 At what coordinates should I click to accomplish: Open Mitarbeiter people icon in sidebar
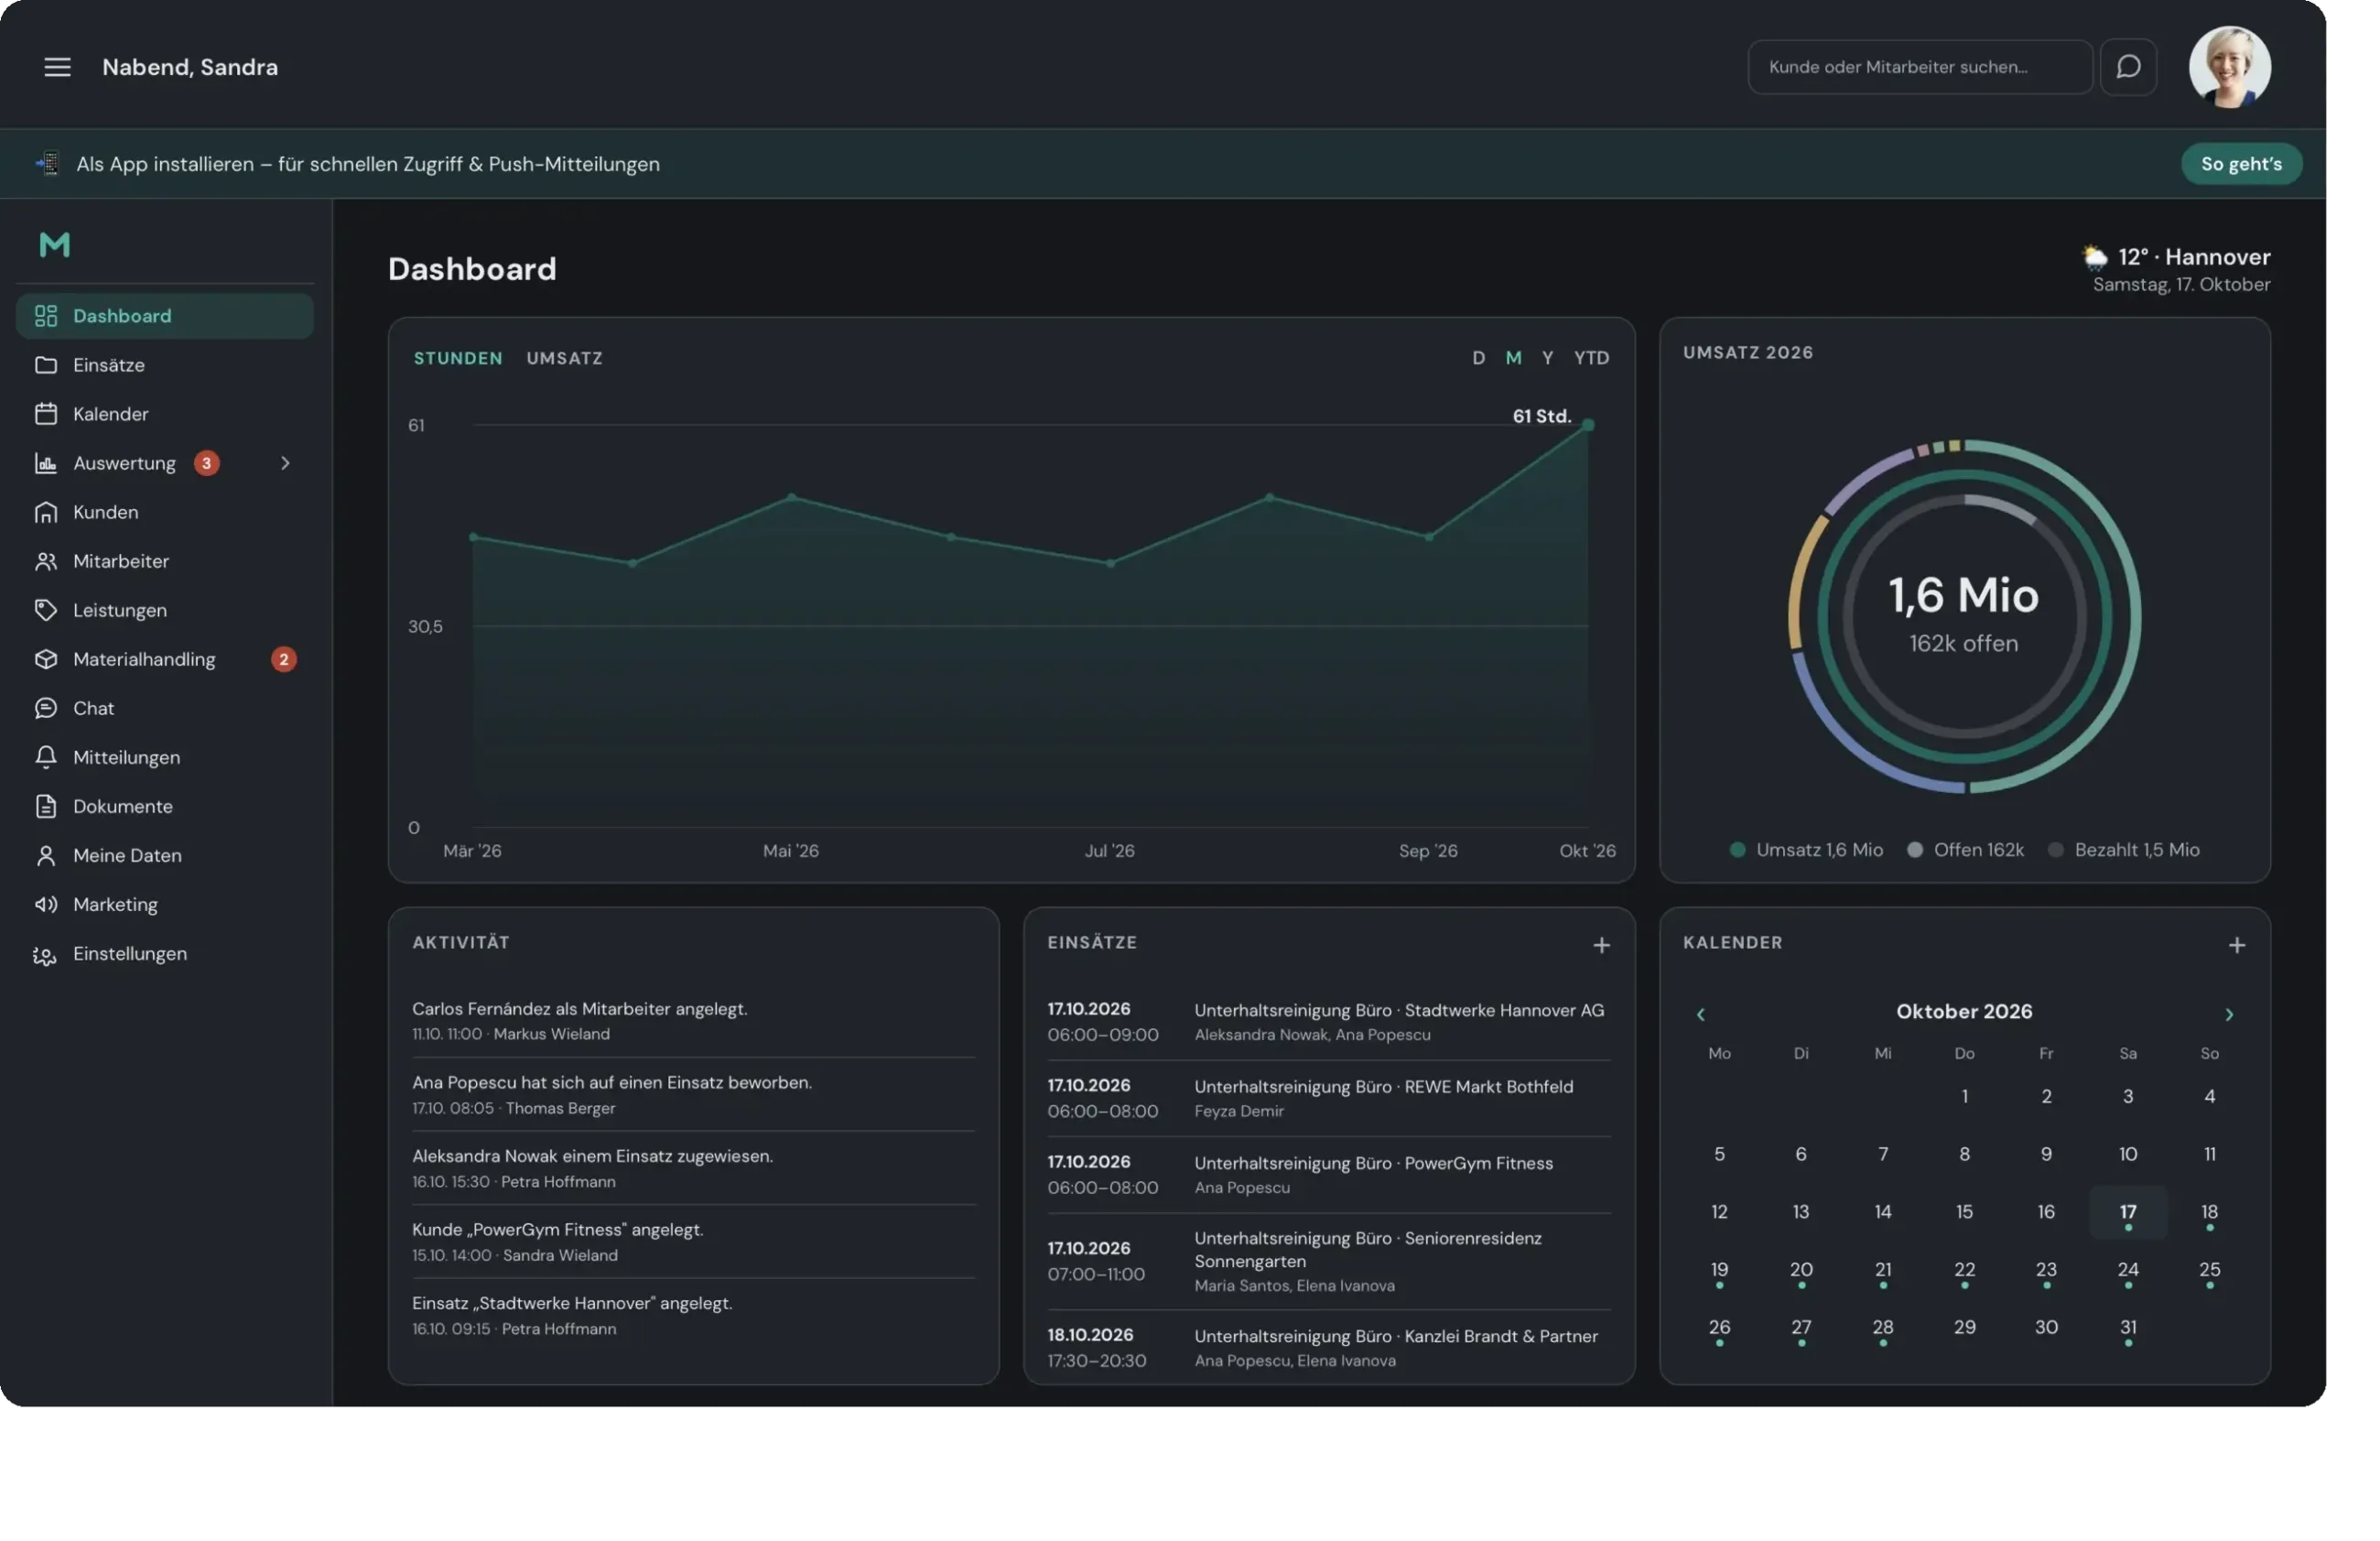pos(46,561)
